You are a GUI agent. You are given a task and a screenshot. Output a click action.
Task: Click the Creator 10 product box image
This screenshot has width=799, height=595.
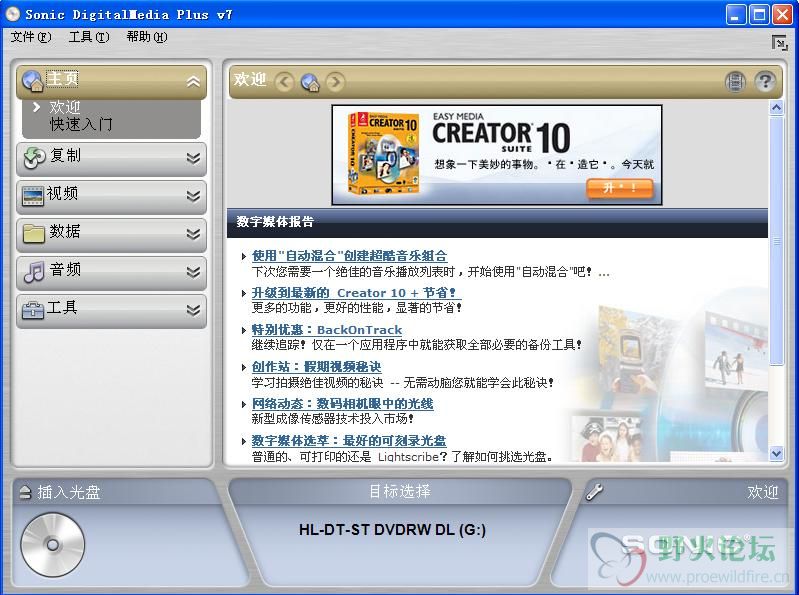(383, 154)
